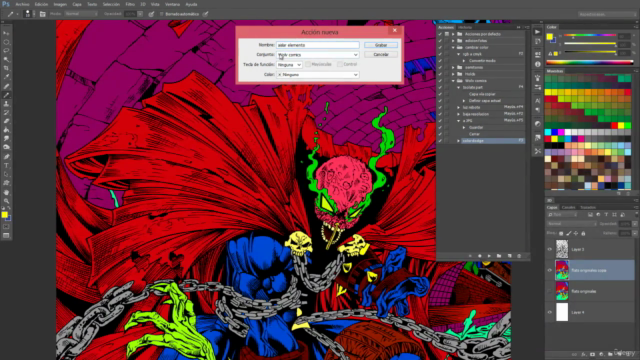Click Cancelar button in dialog

[x=381, y=54]
